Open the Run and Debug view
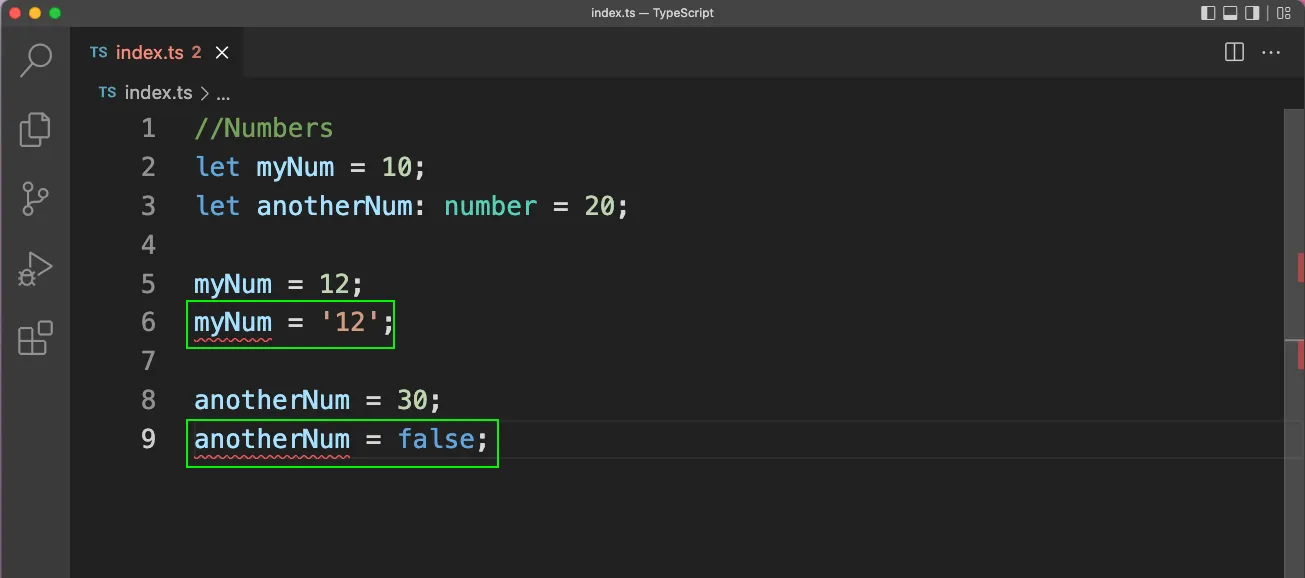 35,269
